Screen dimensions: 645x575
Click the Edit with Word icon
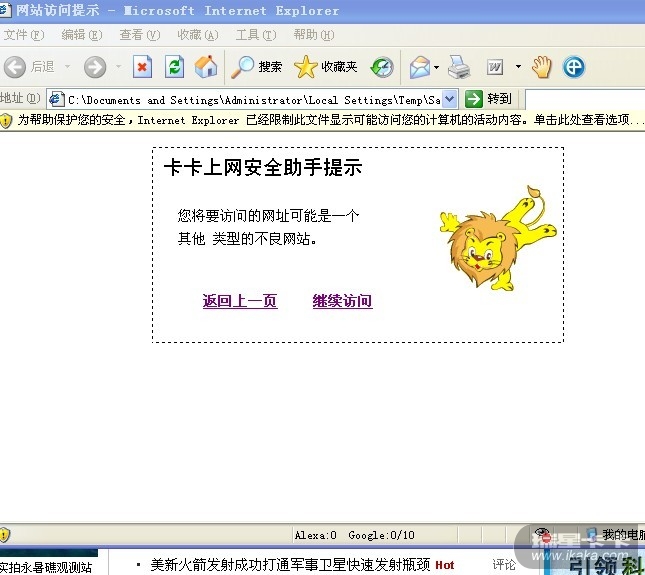click(495, 67)
